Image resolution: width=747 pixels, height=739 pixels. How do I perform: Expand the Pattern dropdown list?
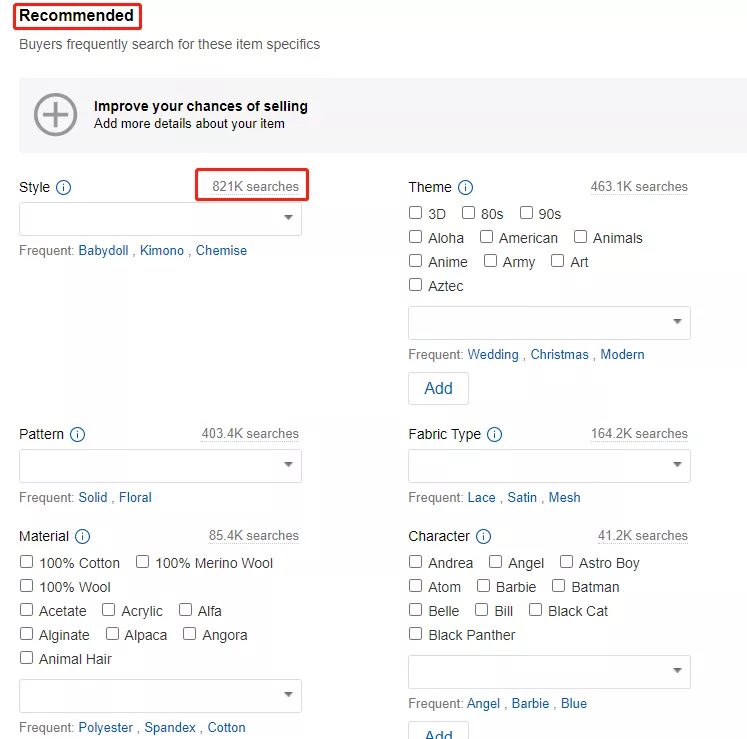pos(160,466)
